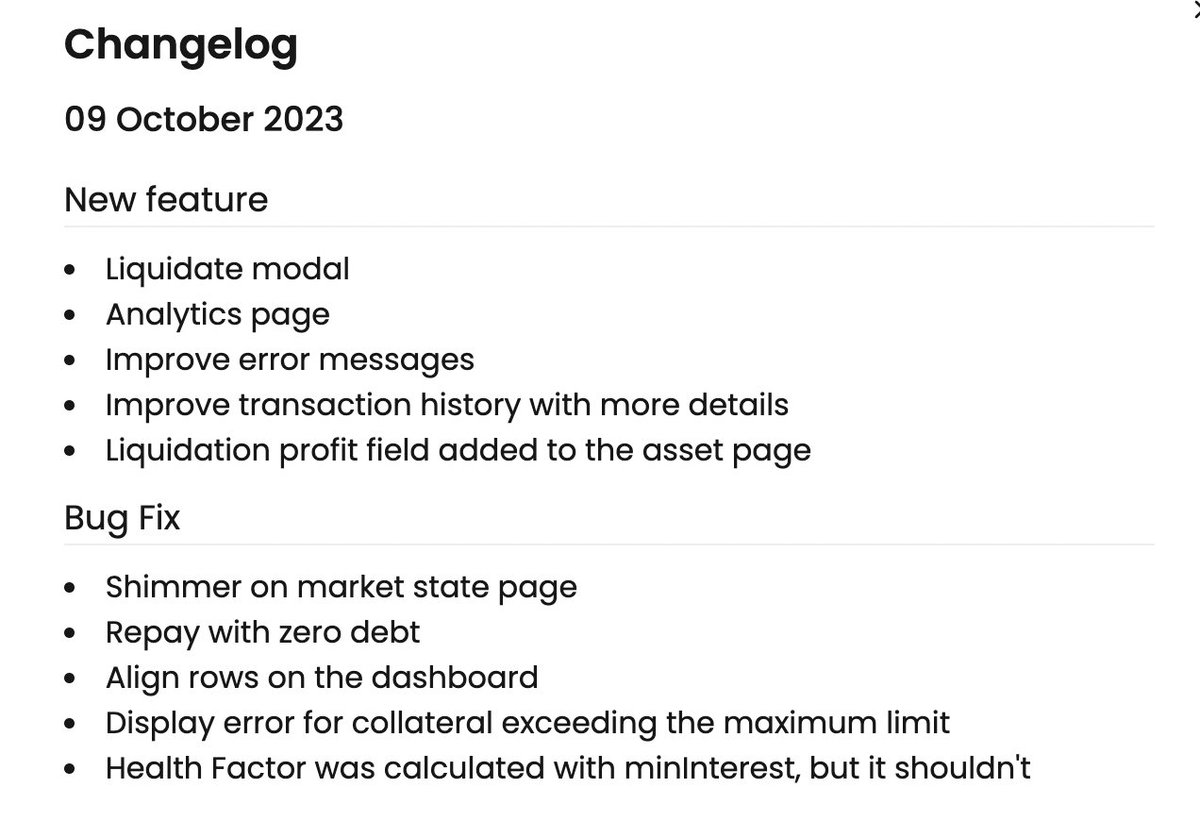
Task: Select Health Factor minInterest bug entry
Action: 568,768
